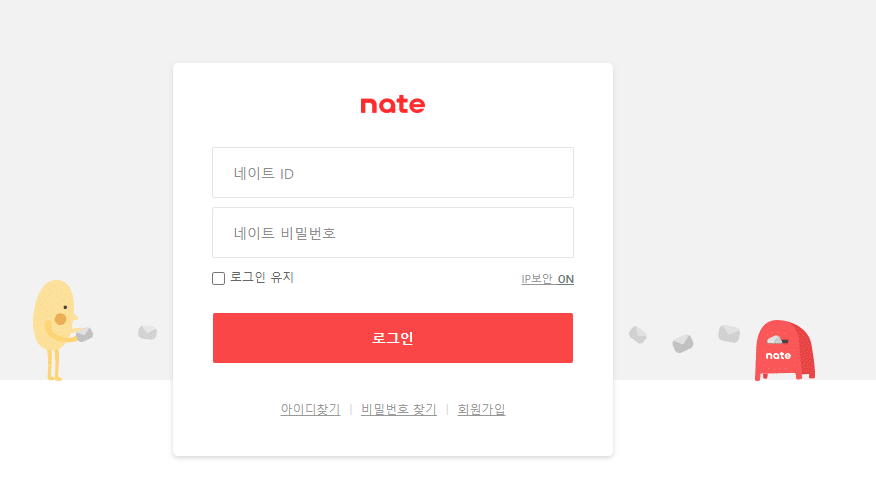Screen dimensions: 876x493
Task: Click the yellow bird character illustration
Action: [56, 330]
